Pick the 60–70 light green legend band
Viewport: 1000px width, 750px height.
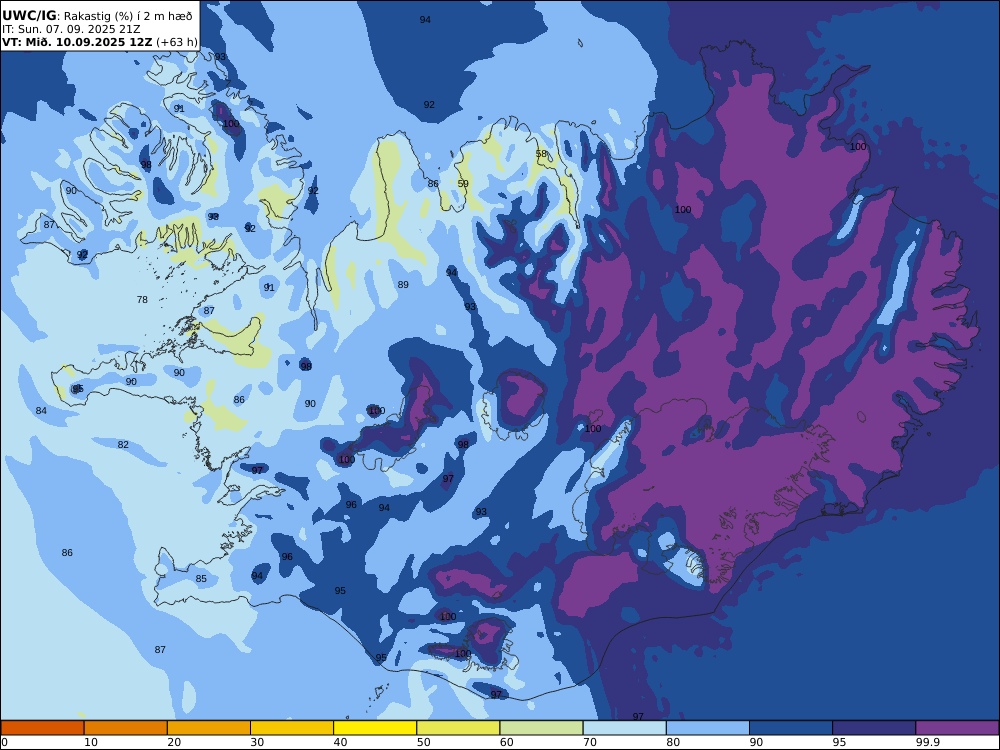click(x=541, y=728)
